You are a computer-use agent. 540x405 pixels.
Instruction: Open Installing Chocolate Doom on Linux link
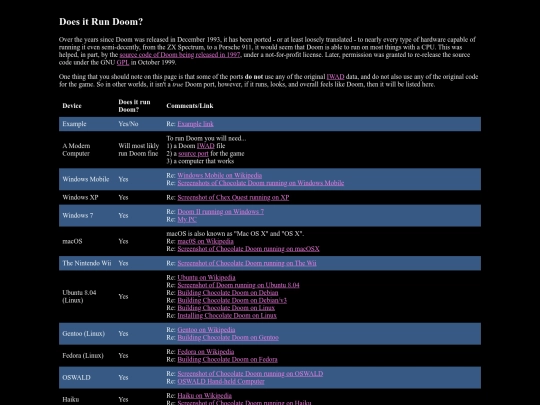(227, 315)
